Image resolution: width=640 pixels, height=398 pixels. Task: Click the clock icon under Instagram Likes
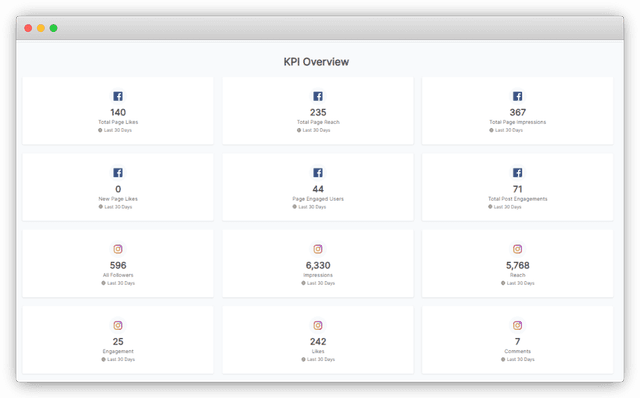pyautogui.click(x=303, y=359)
